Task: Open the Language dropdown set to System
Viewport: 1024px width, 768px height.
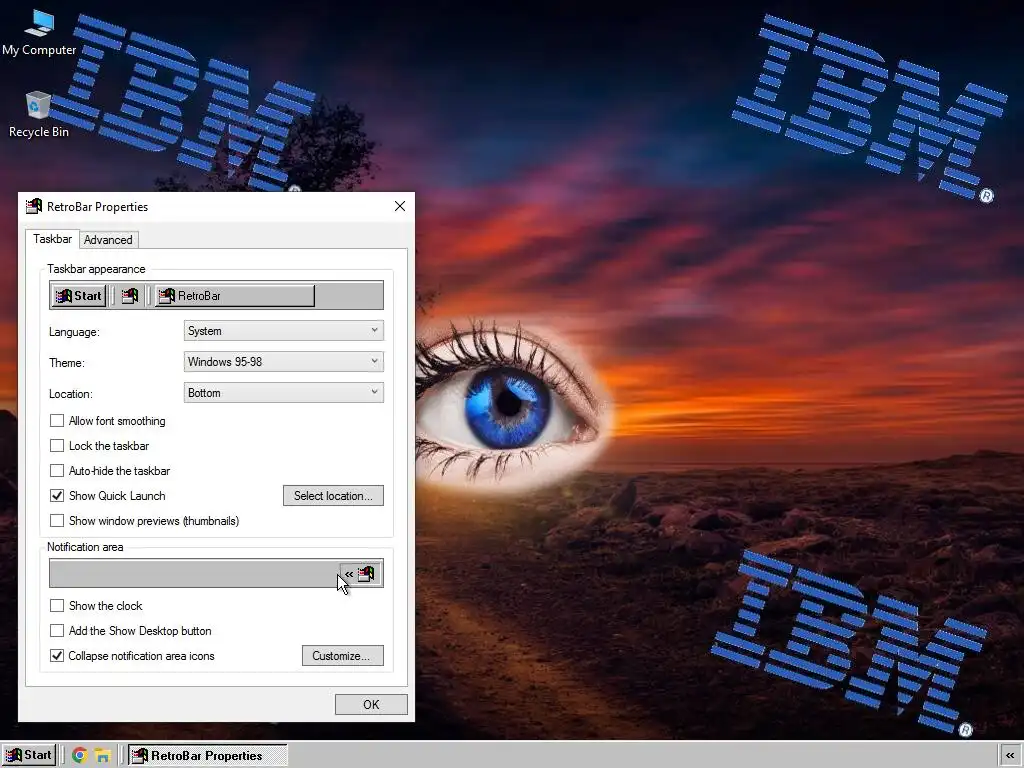Action: tap(283, 330)
